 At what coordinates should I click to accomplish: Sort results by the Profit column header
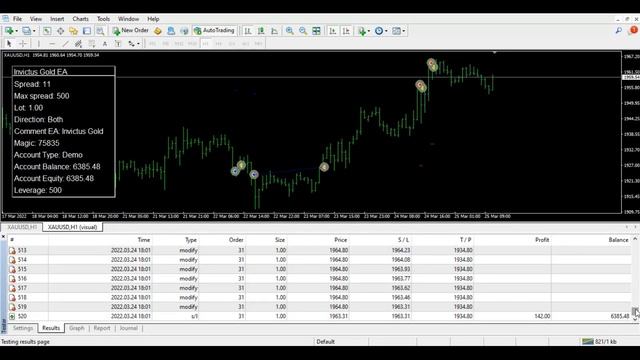click(x=542, y=240)
